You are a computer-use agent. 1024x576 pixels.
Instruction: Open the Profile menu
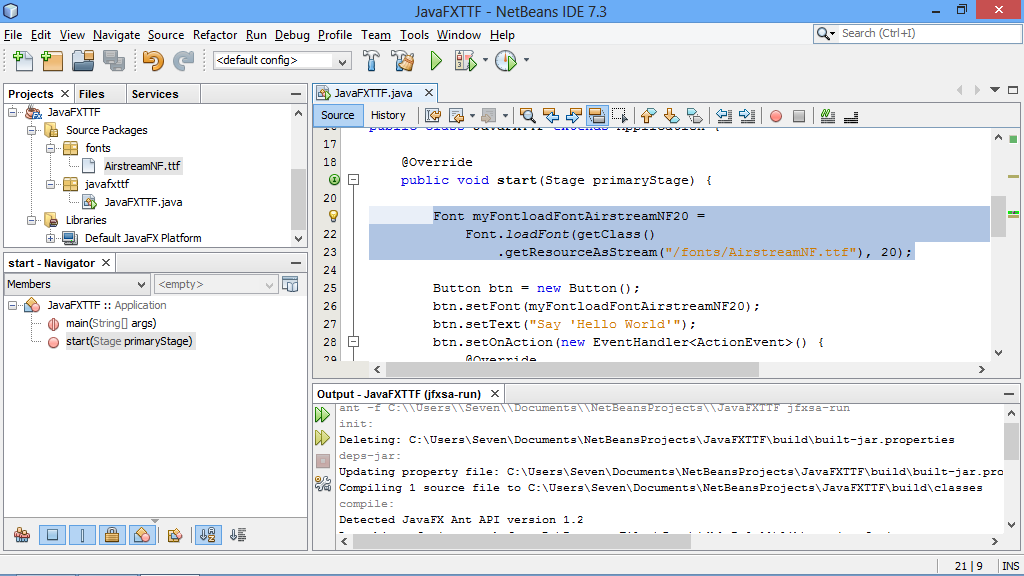point(335,35)
